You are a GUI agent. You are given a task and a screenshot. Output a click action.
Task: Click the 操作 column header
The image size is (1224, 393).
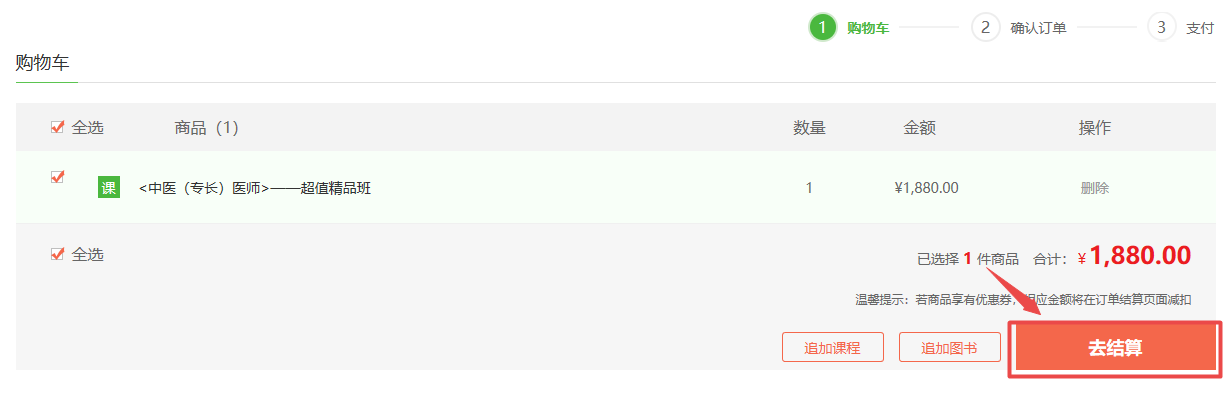coord(1095,128)
